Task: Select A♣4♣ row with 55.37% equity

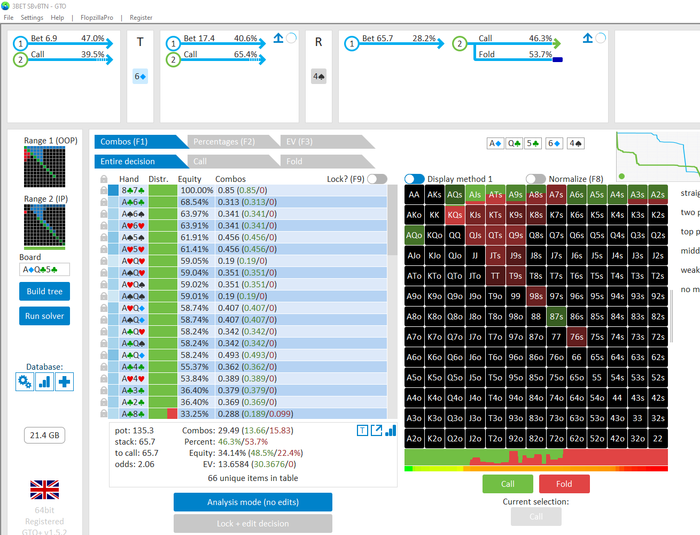Action: [x=247, y=367]
